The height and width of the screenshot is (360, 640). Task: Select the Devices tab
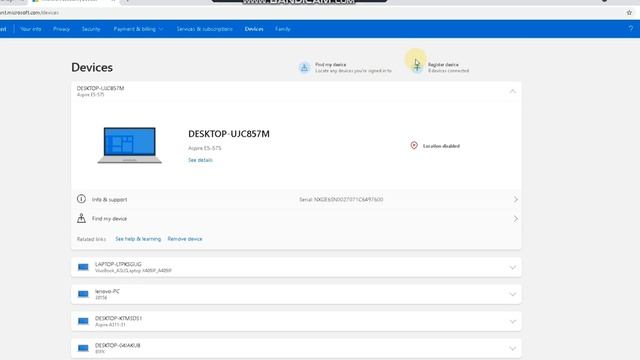pyautogui.click(x=254, y=29)
